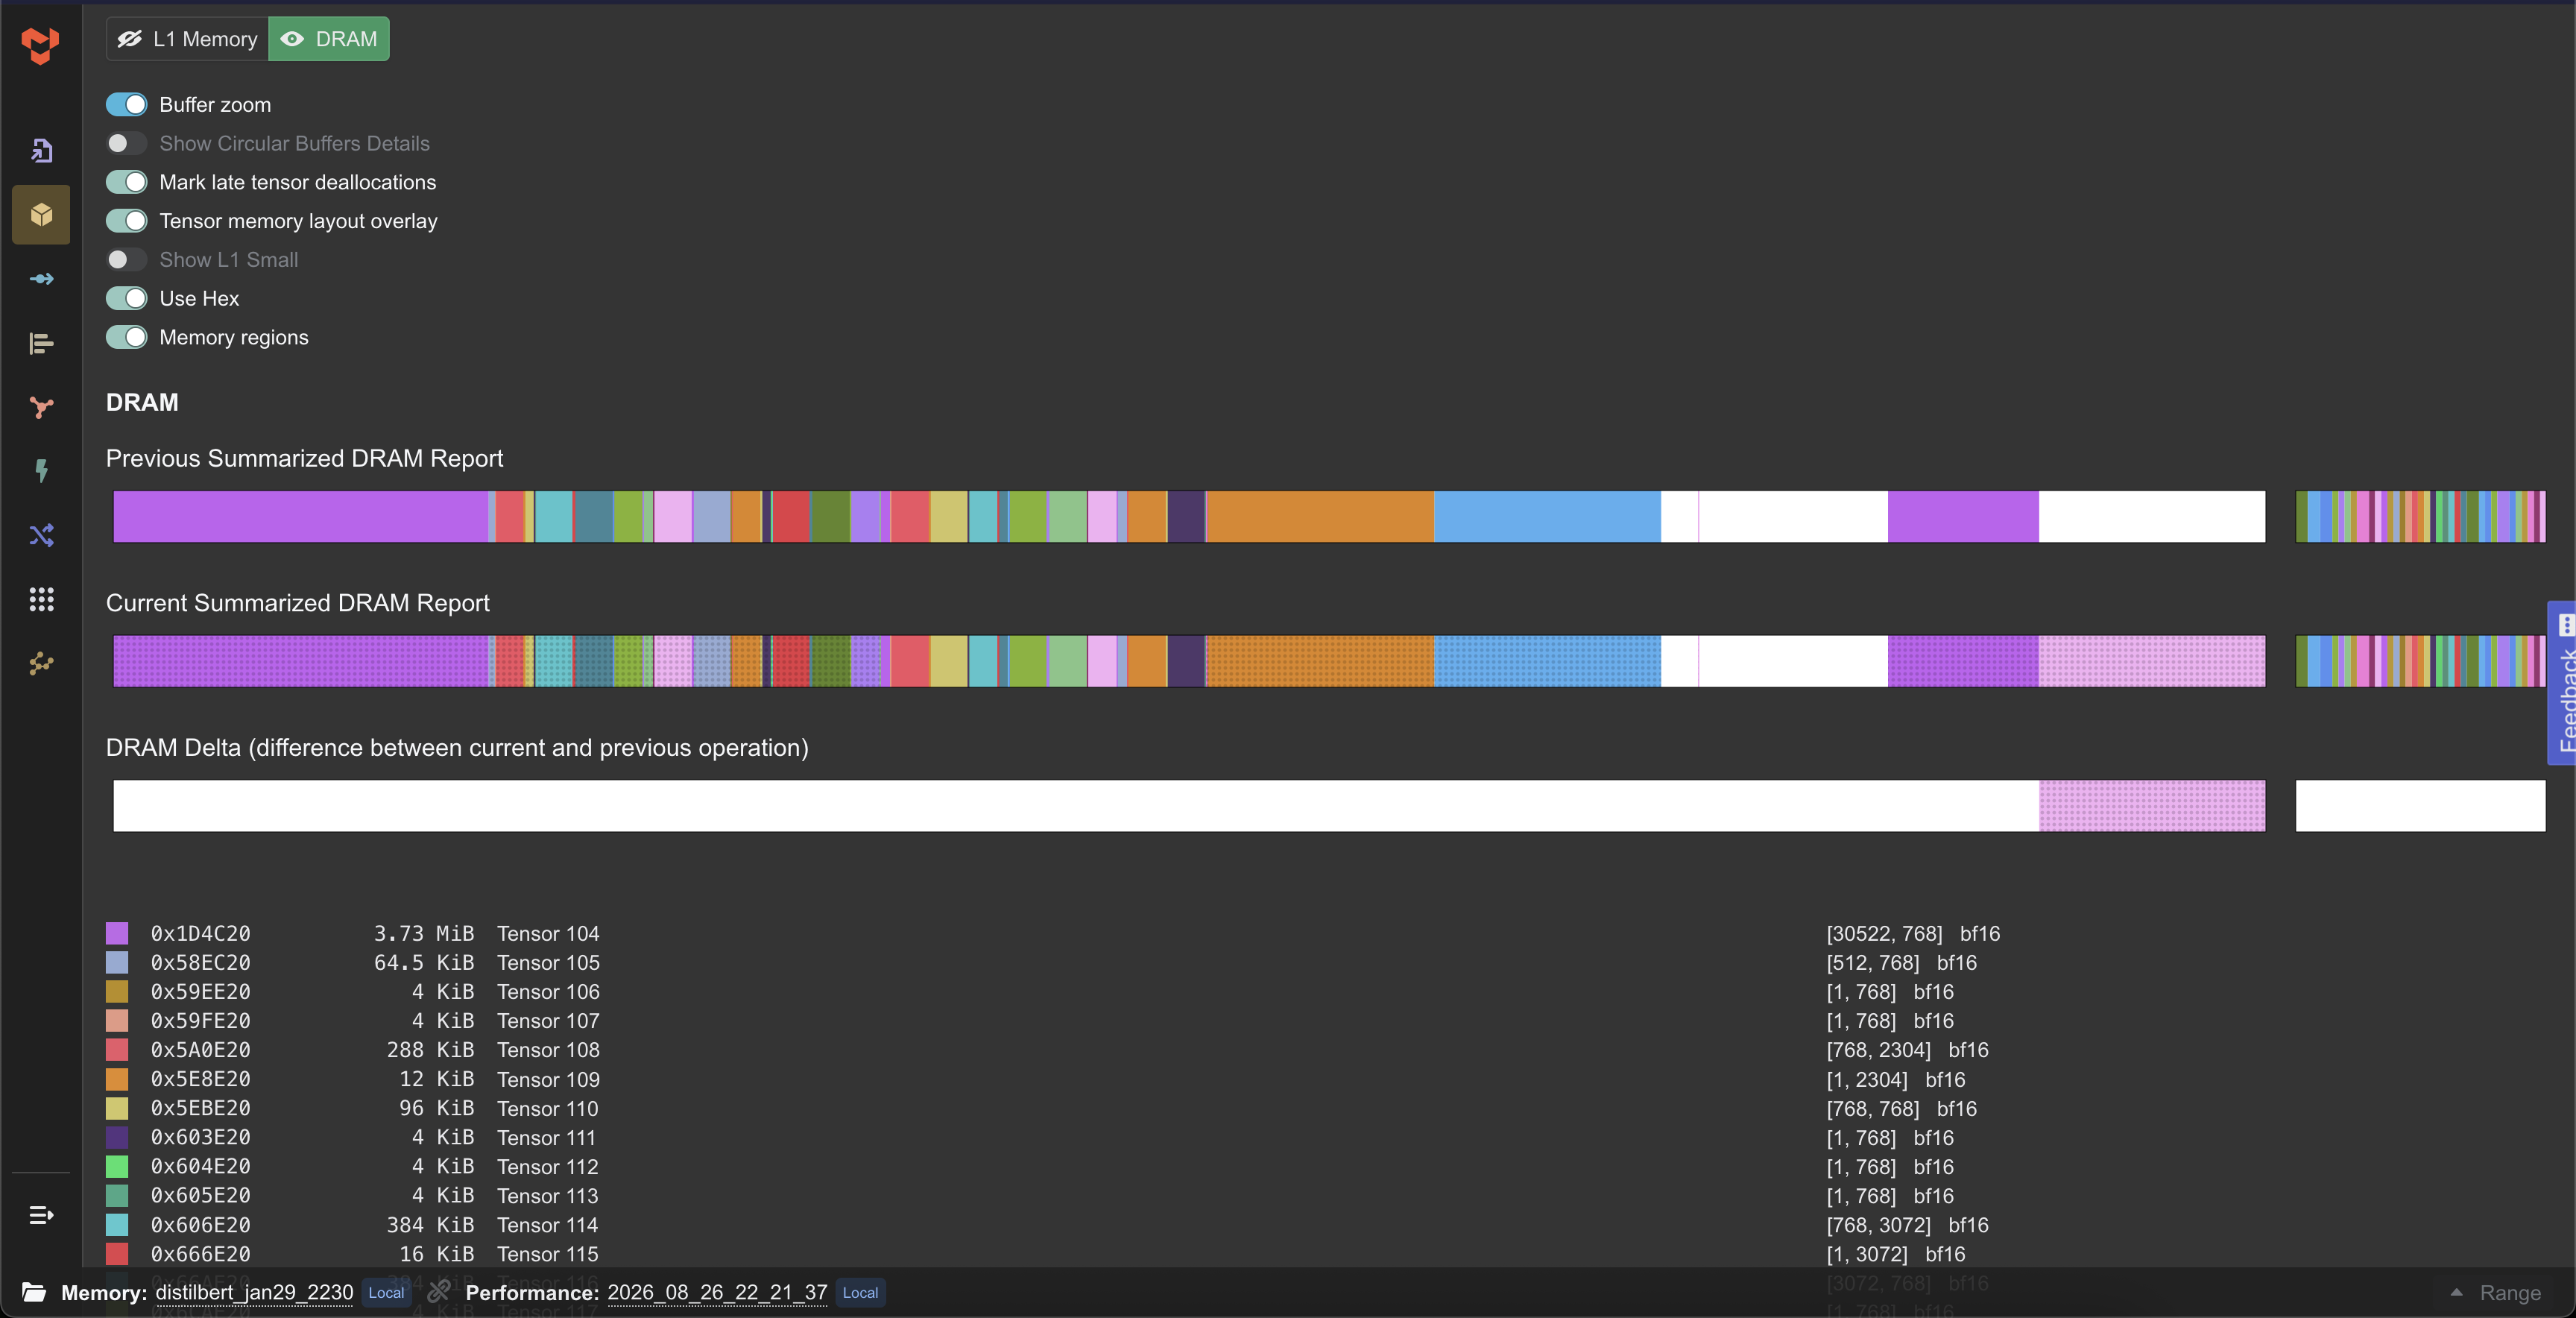This screenshot has width=2576, height=1318.
Task: Select the "Tensor 106" legend label
Action: (548, 991)
